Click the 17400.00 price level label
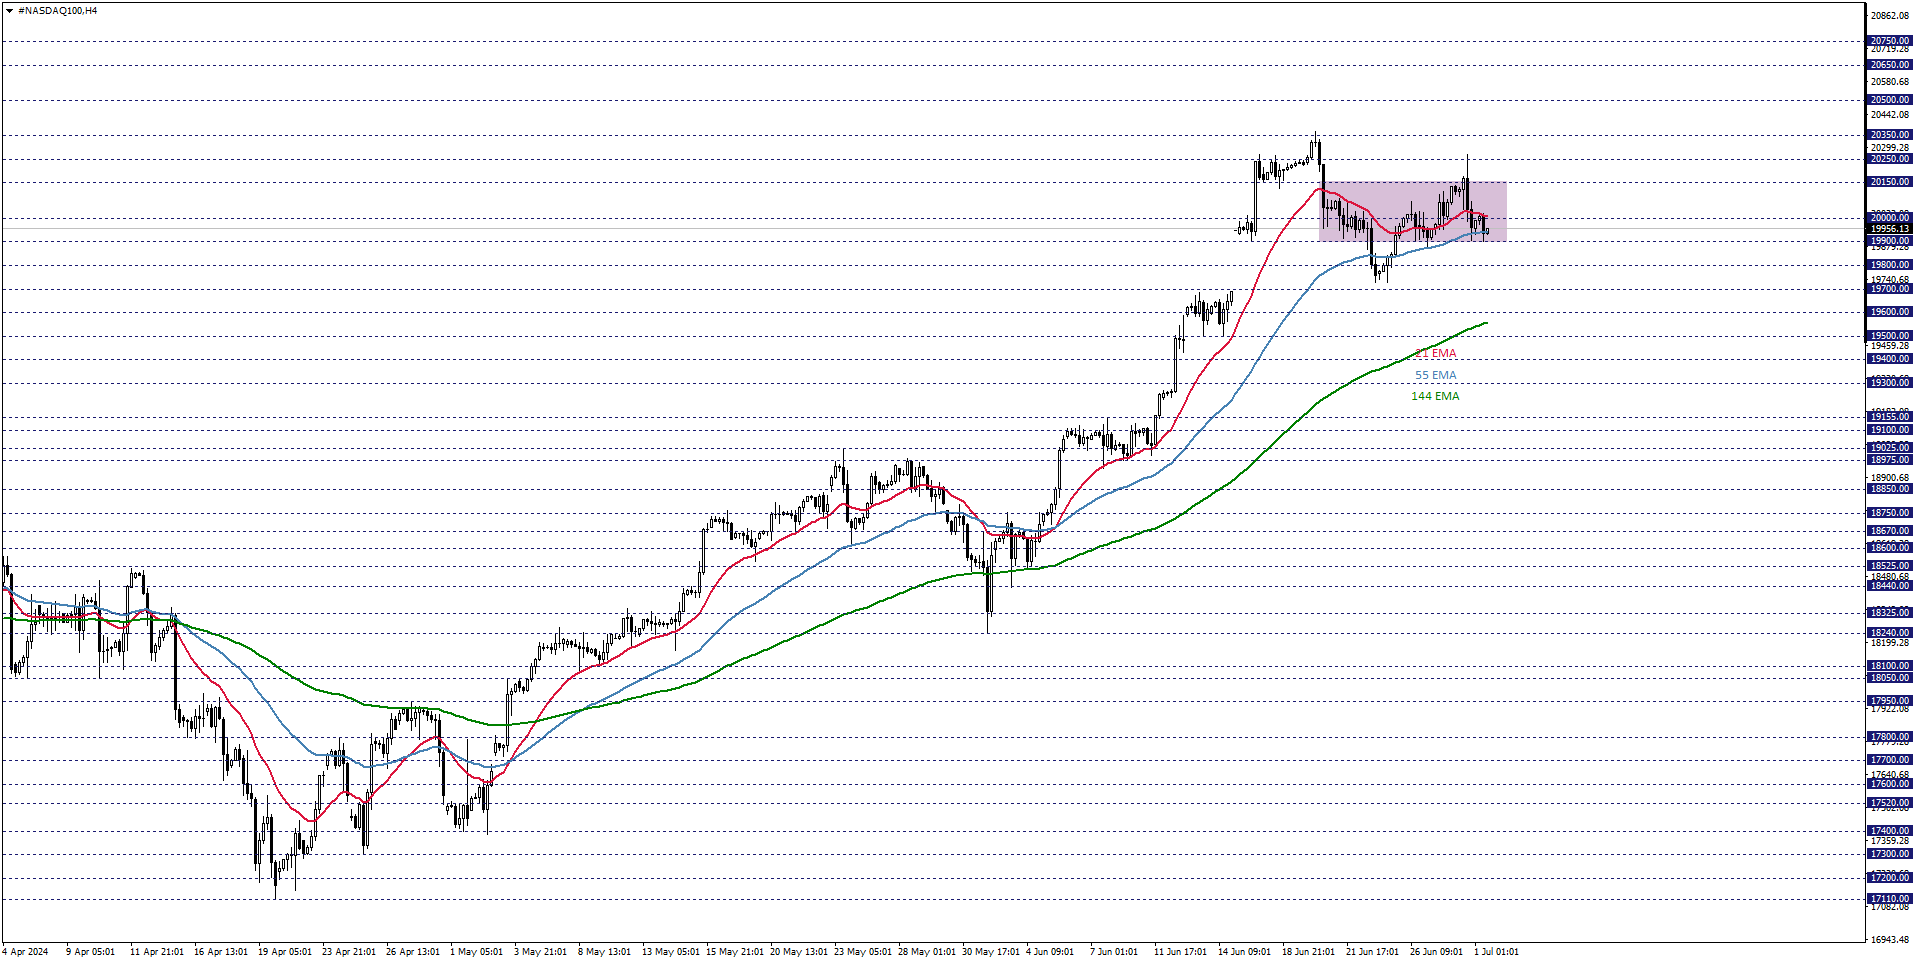Image resolution: width=1916 pixels, height=963 pixels. point(1890,831)
